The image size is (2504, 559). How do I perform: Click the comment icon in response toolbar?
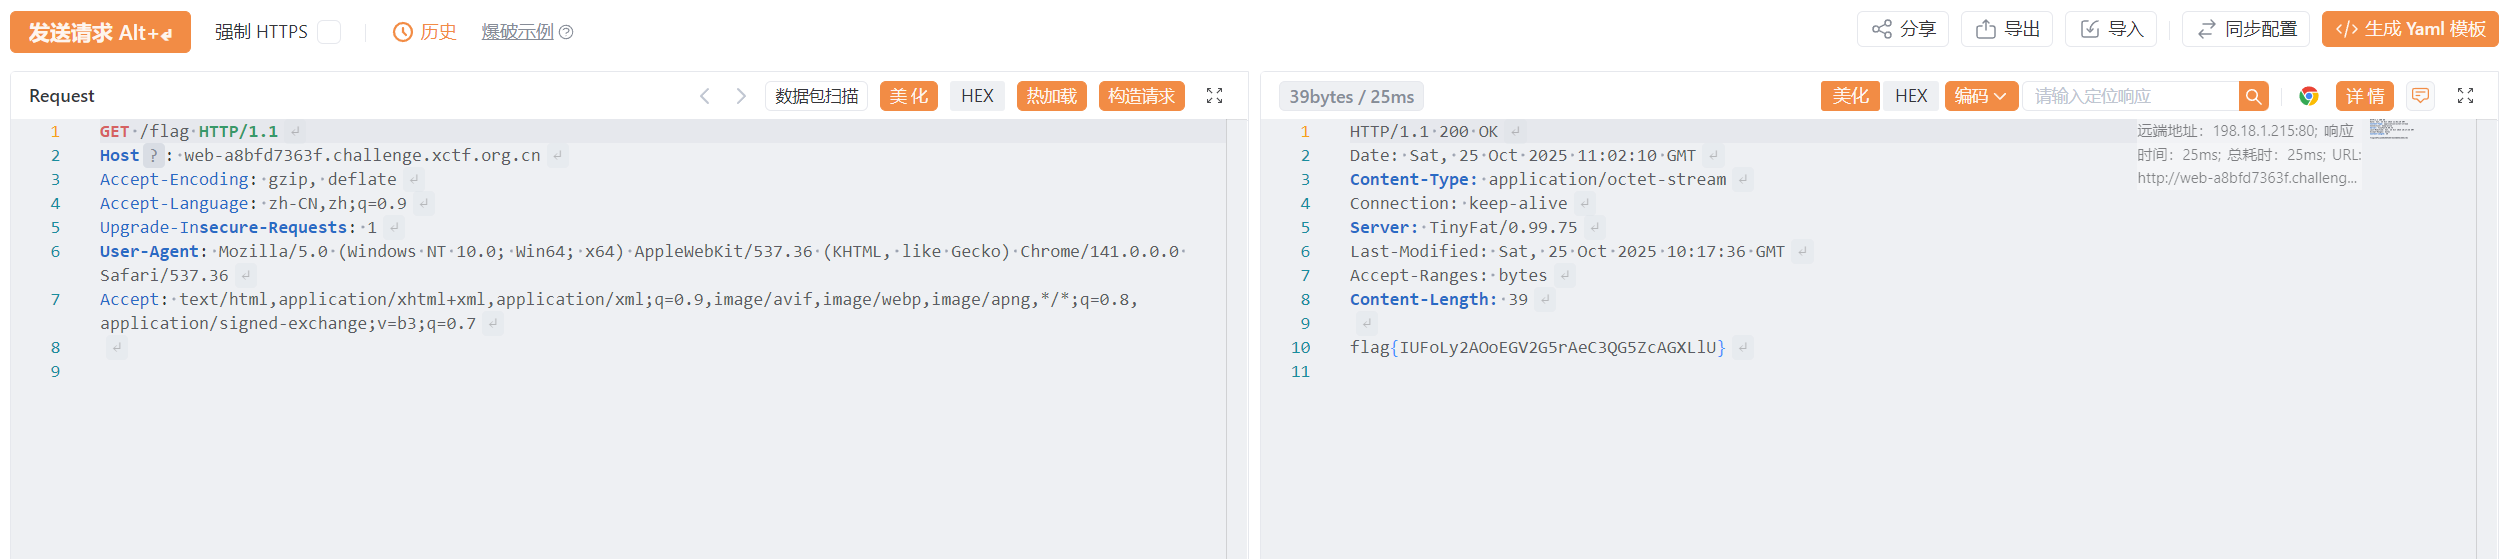(x=2420, y=96)
